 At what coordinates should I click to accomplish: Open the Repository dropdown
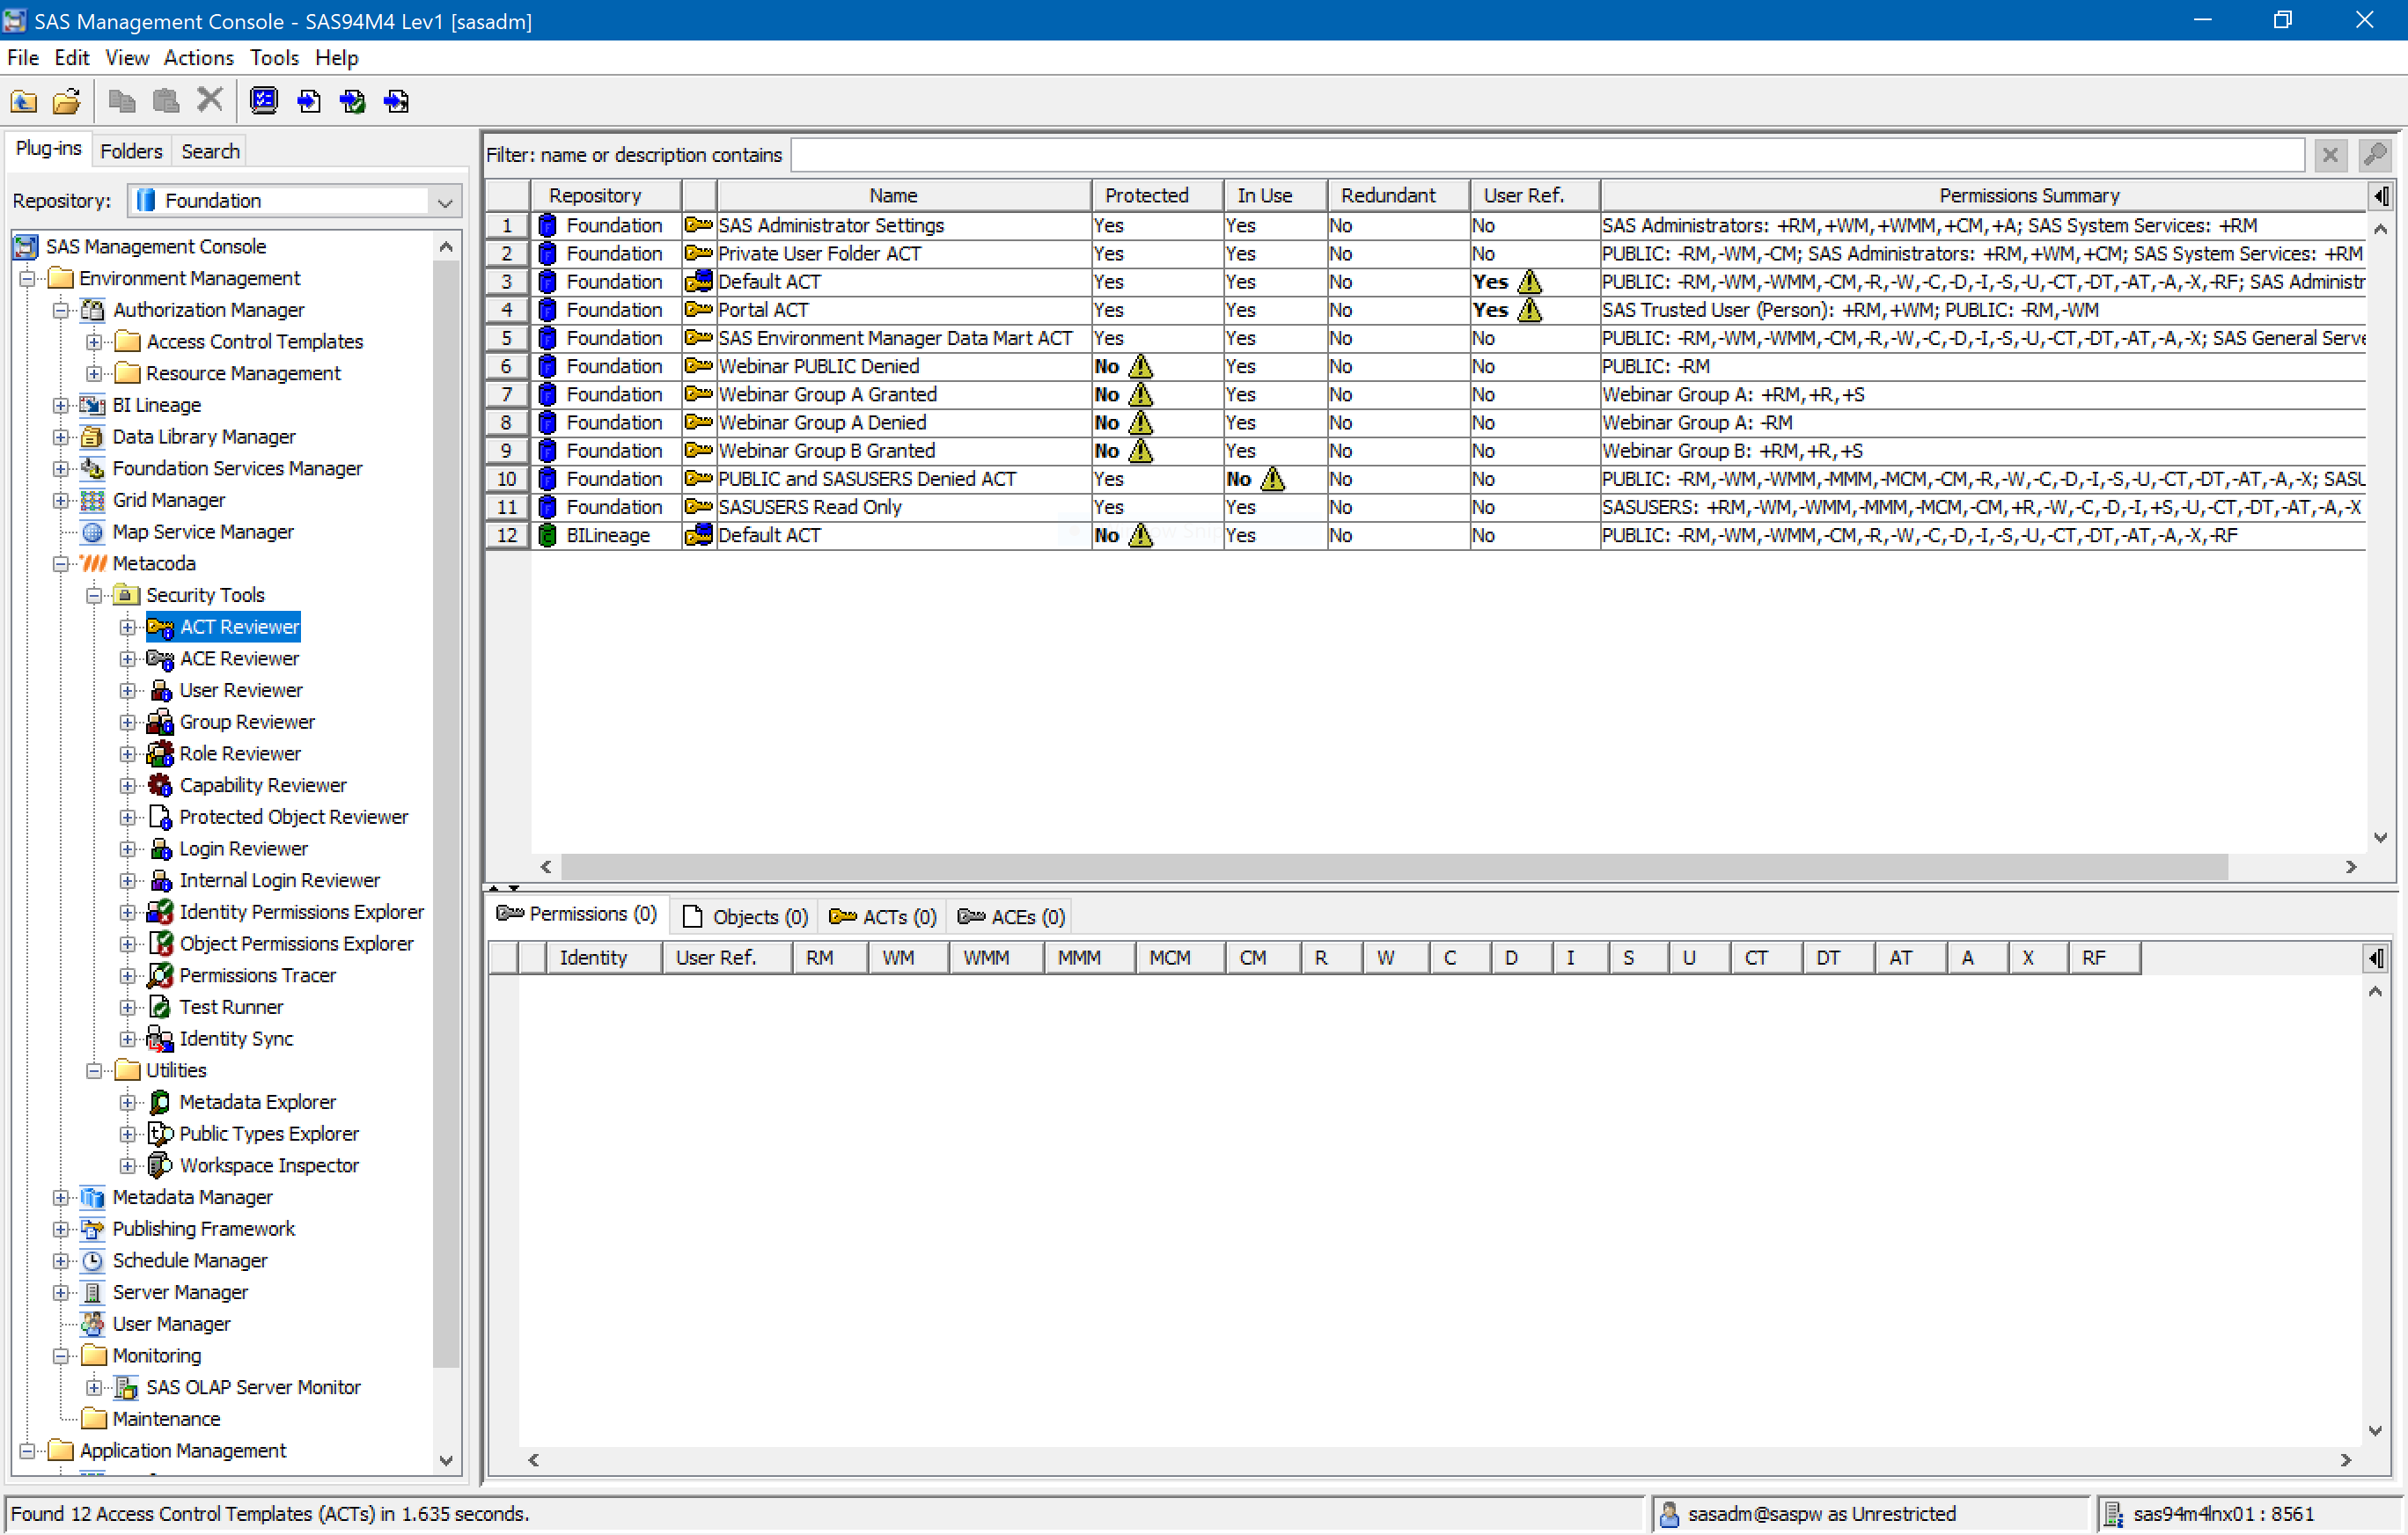[x=445, y=201]
